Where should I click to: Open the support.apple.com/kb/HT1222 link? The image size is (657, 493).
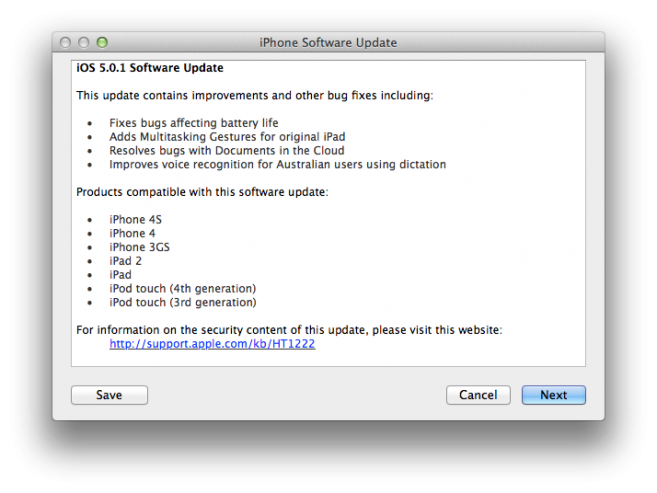(212, 344)
